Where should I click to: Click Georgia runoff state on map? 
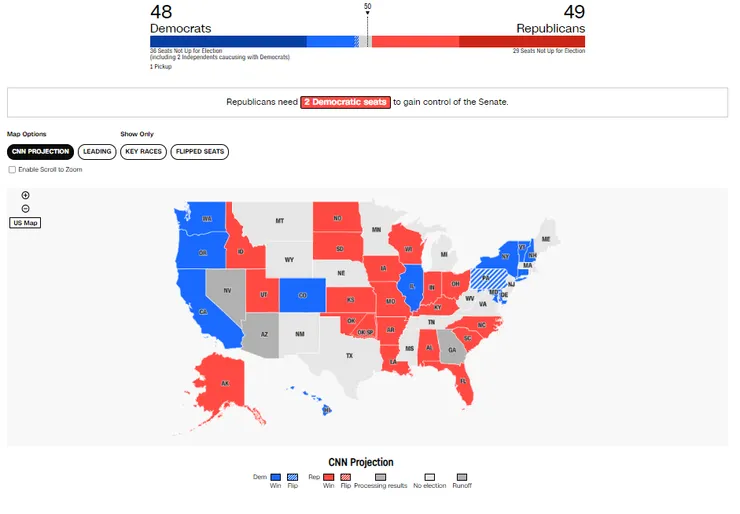pos(452,350)
